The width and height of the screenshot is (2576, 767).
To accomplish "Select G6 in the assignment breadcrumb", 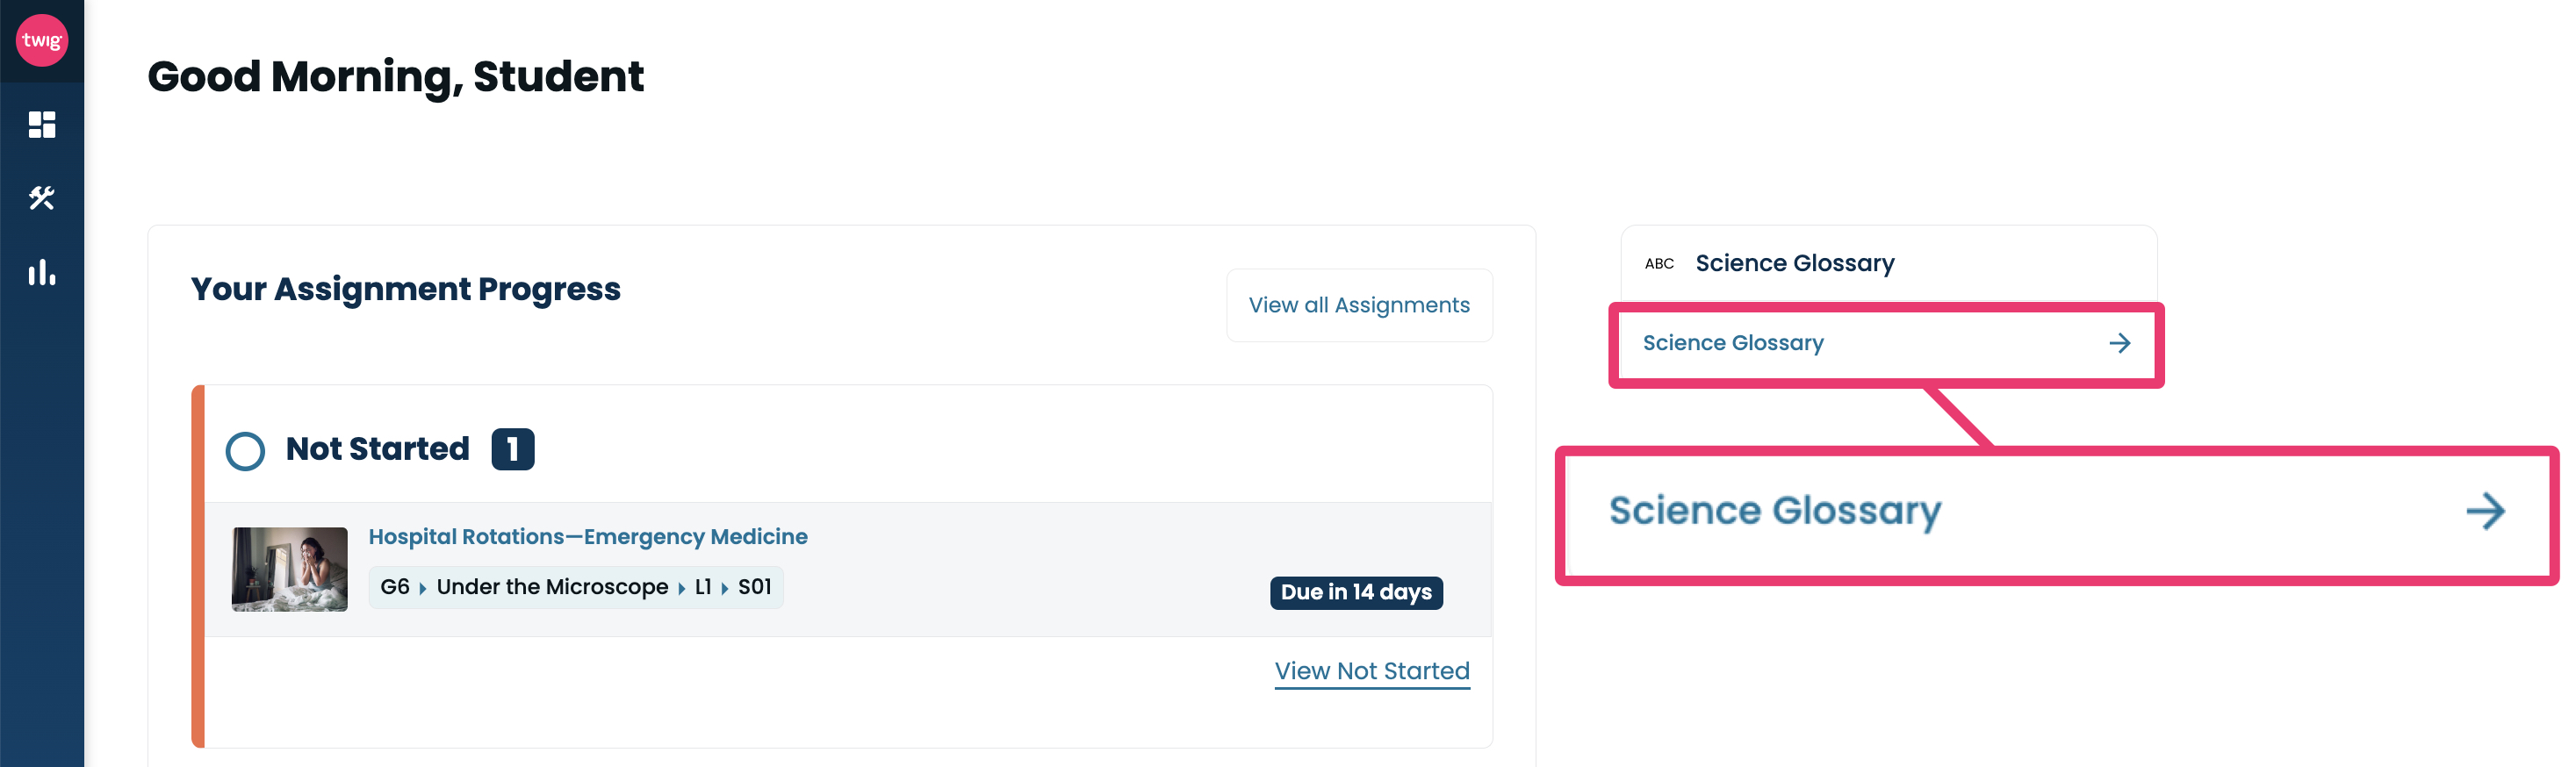I will pyautogui.click(x=395, y=587).
